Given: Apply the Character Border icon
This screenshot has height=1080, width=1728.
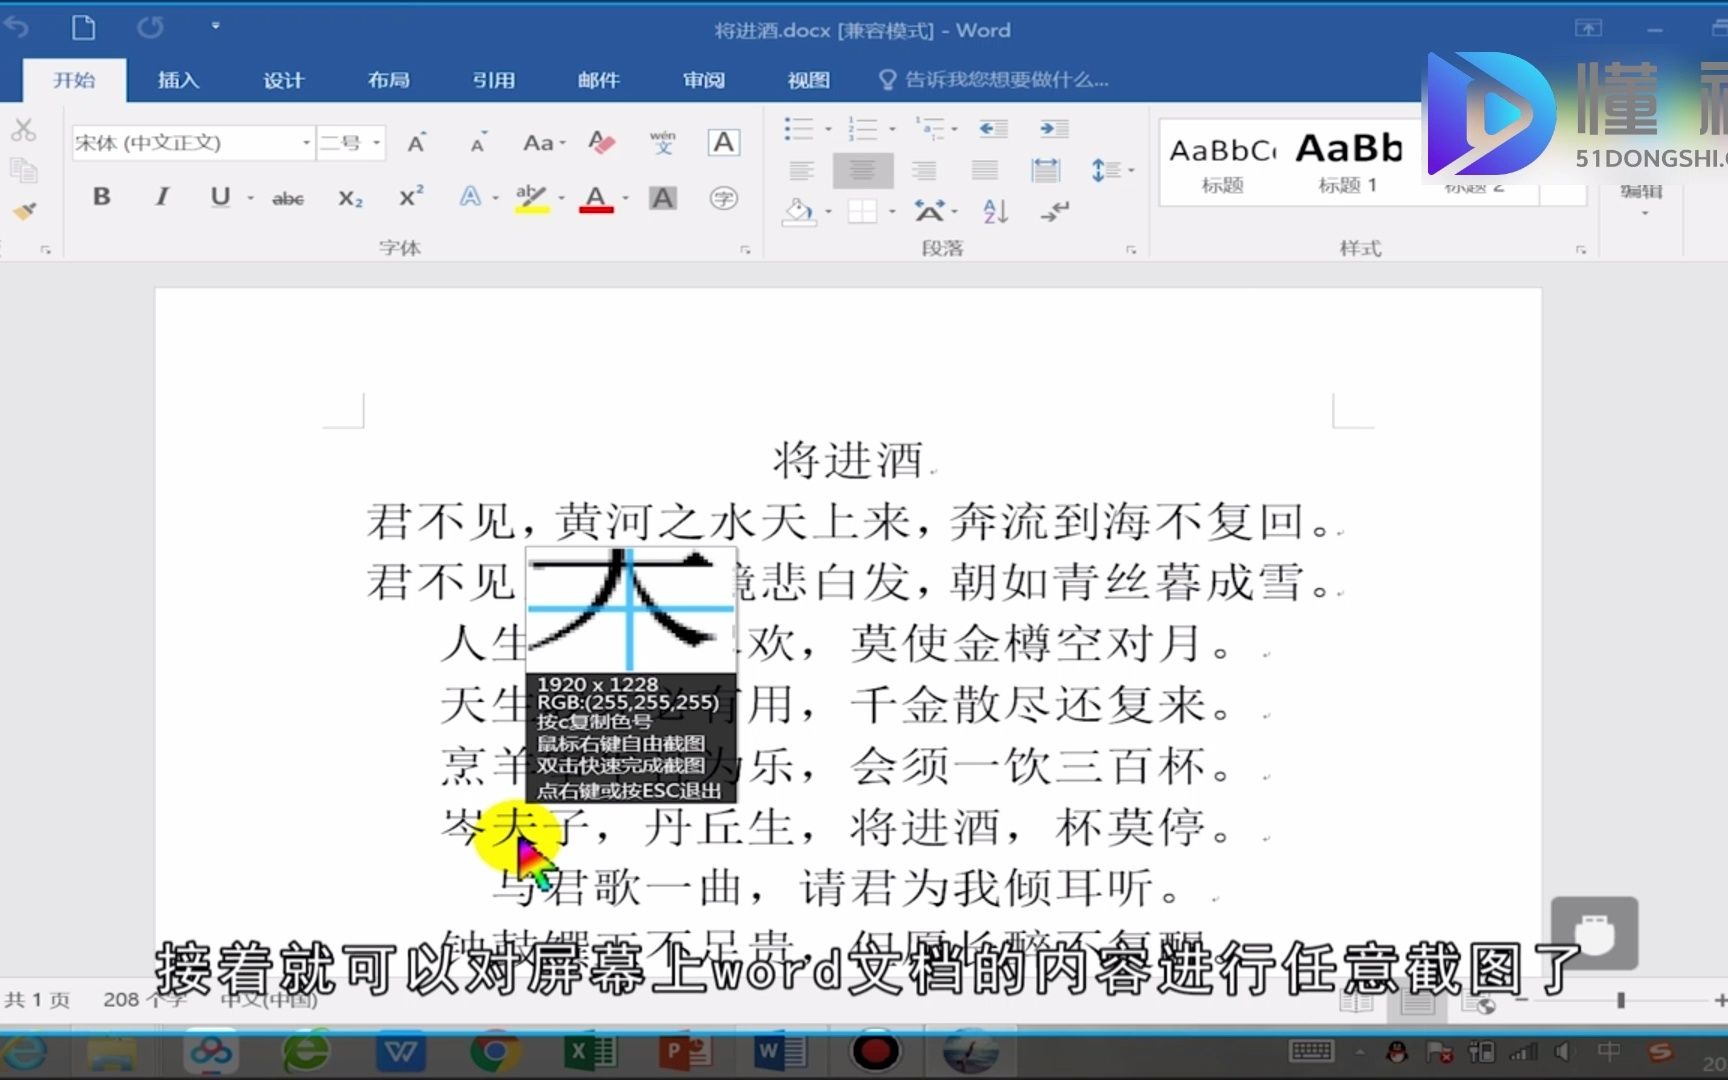Looking at the screenshot, I should [x=724, y=143].
